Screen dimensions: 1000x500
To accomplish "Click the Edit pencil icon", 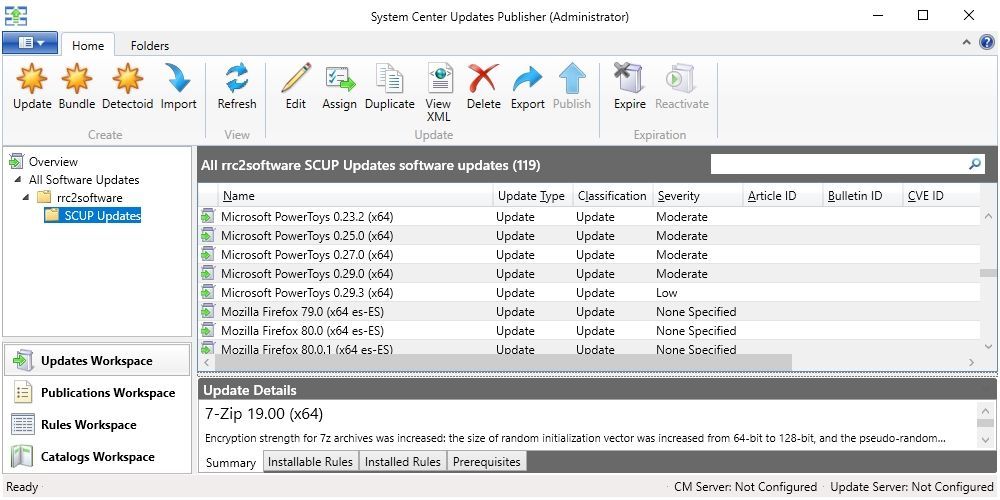I will [296, 78].
